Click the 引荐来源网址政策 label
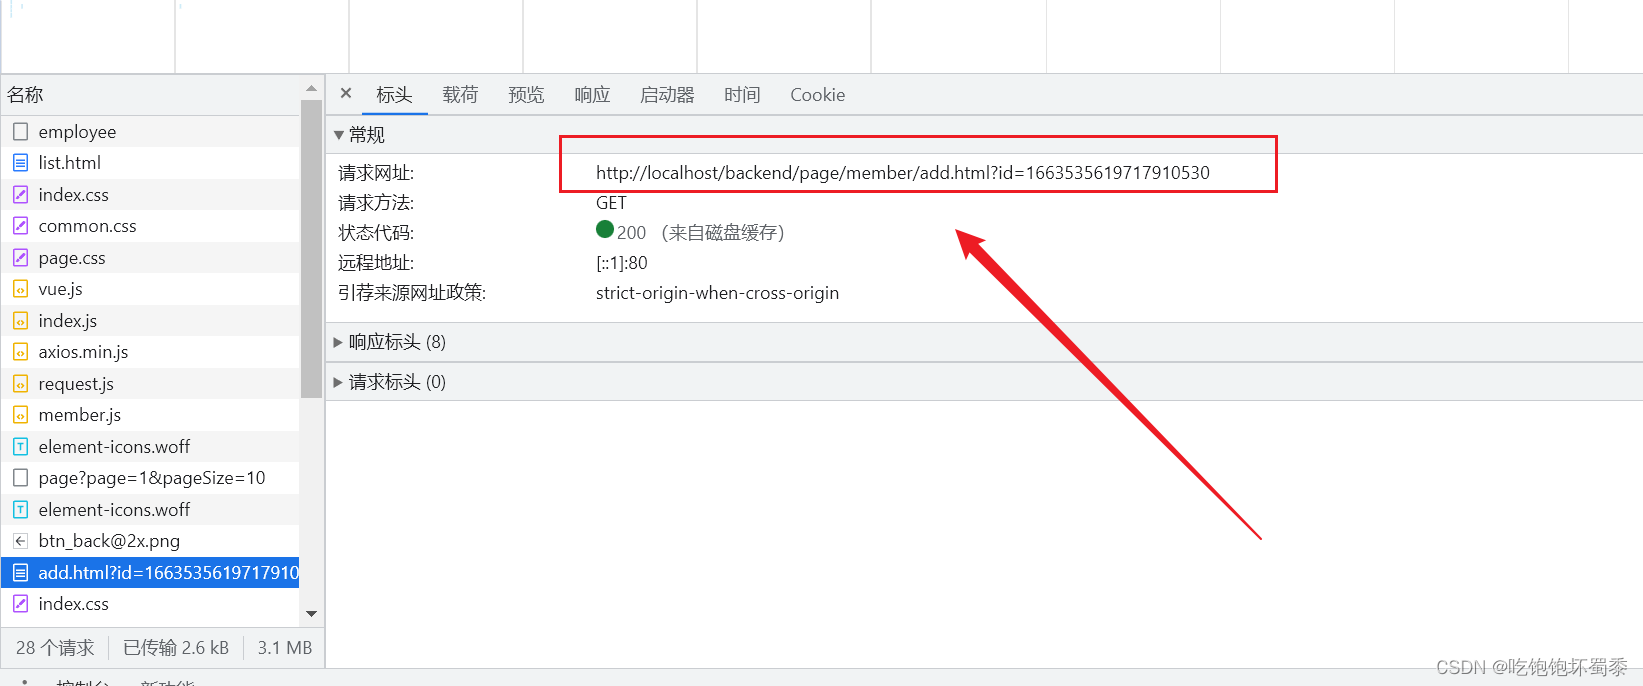Viewport: 1643px width, 686px height. 411,292
